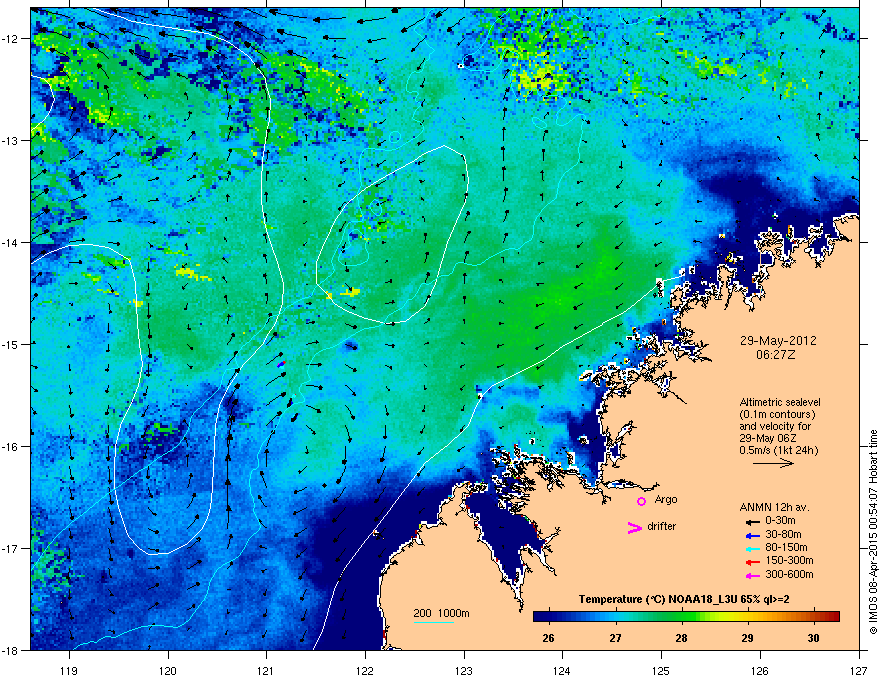Click longitude axis label 119

(x=69, y=670)
